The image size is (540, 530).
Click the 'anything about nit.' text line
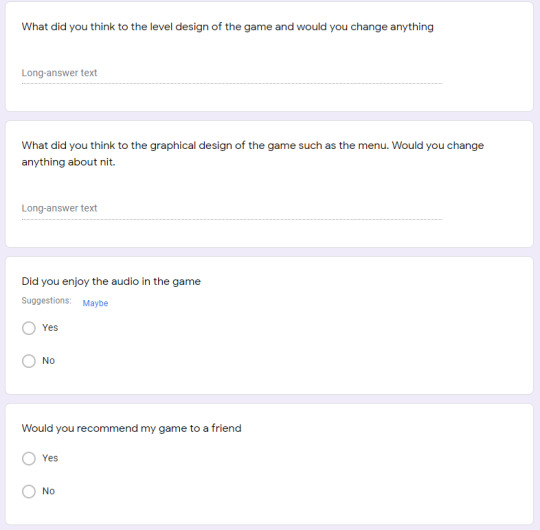(68, 162)
